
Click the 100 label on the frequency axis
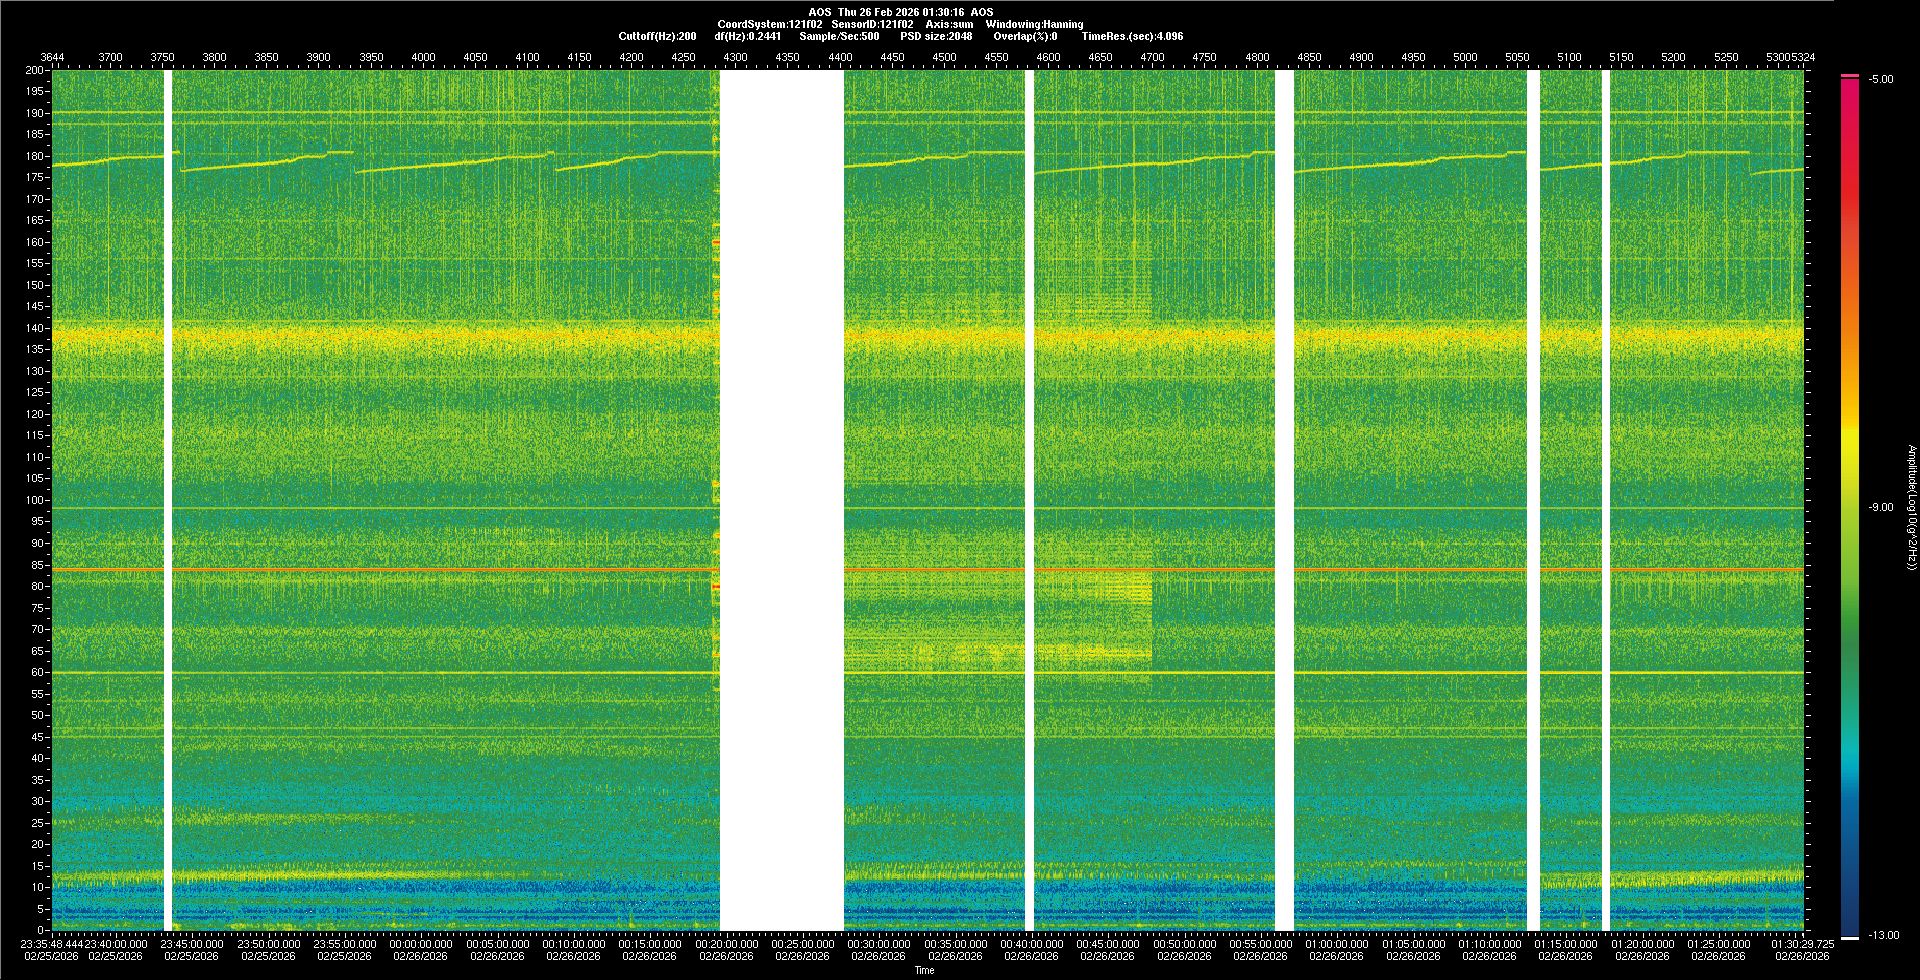(34, 500)
